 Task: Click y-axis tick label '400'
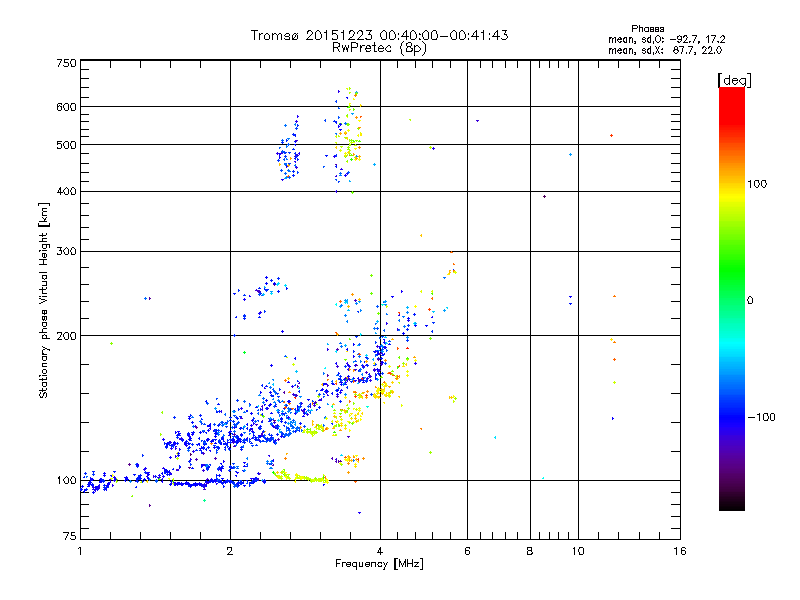[66, 192]
